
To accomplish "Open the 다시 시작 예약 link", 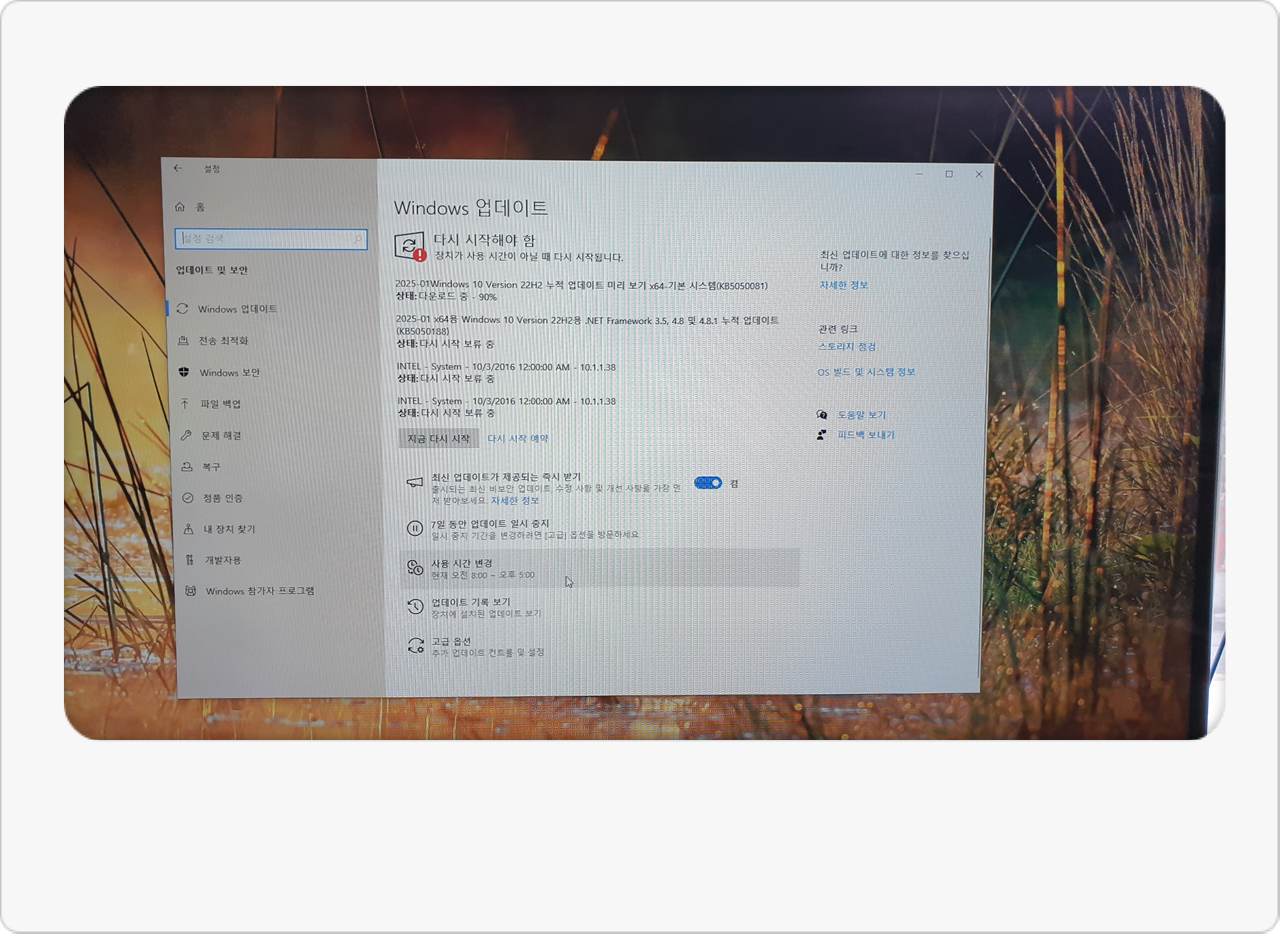I will coord(518,438).
